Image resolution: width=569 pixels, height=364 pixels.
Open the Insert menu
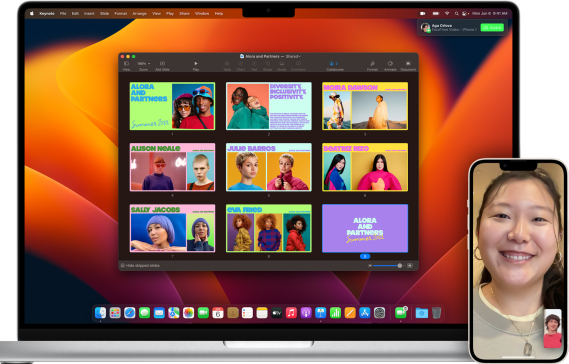89,13
